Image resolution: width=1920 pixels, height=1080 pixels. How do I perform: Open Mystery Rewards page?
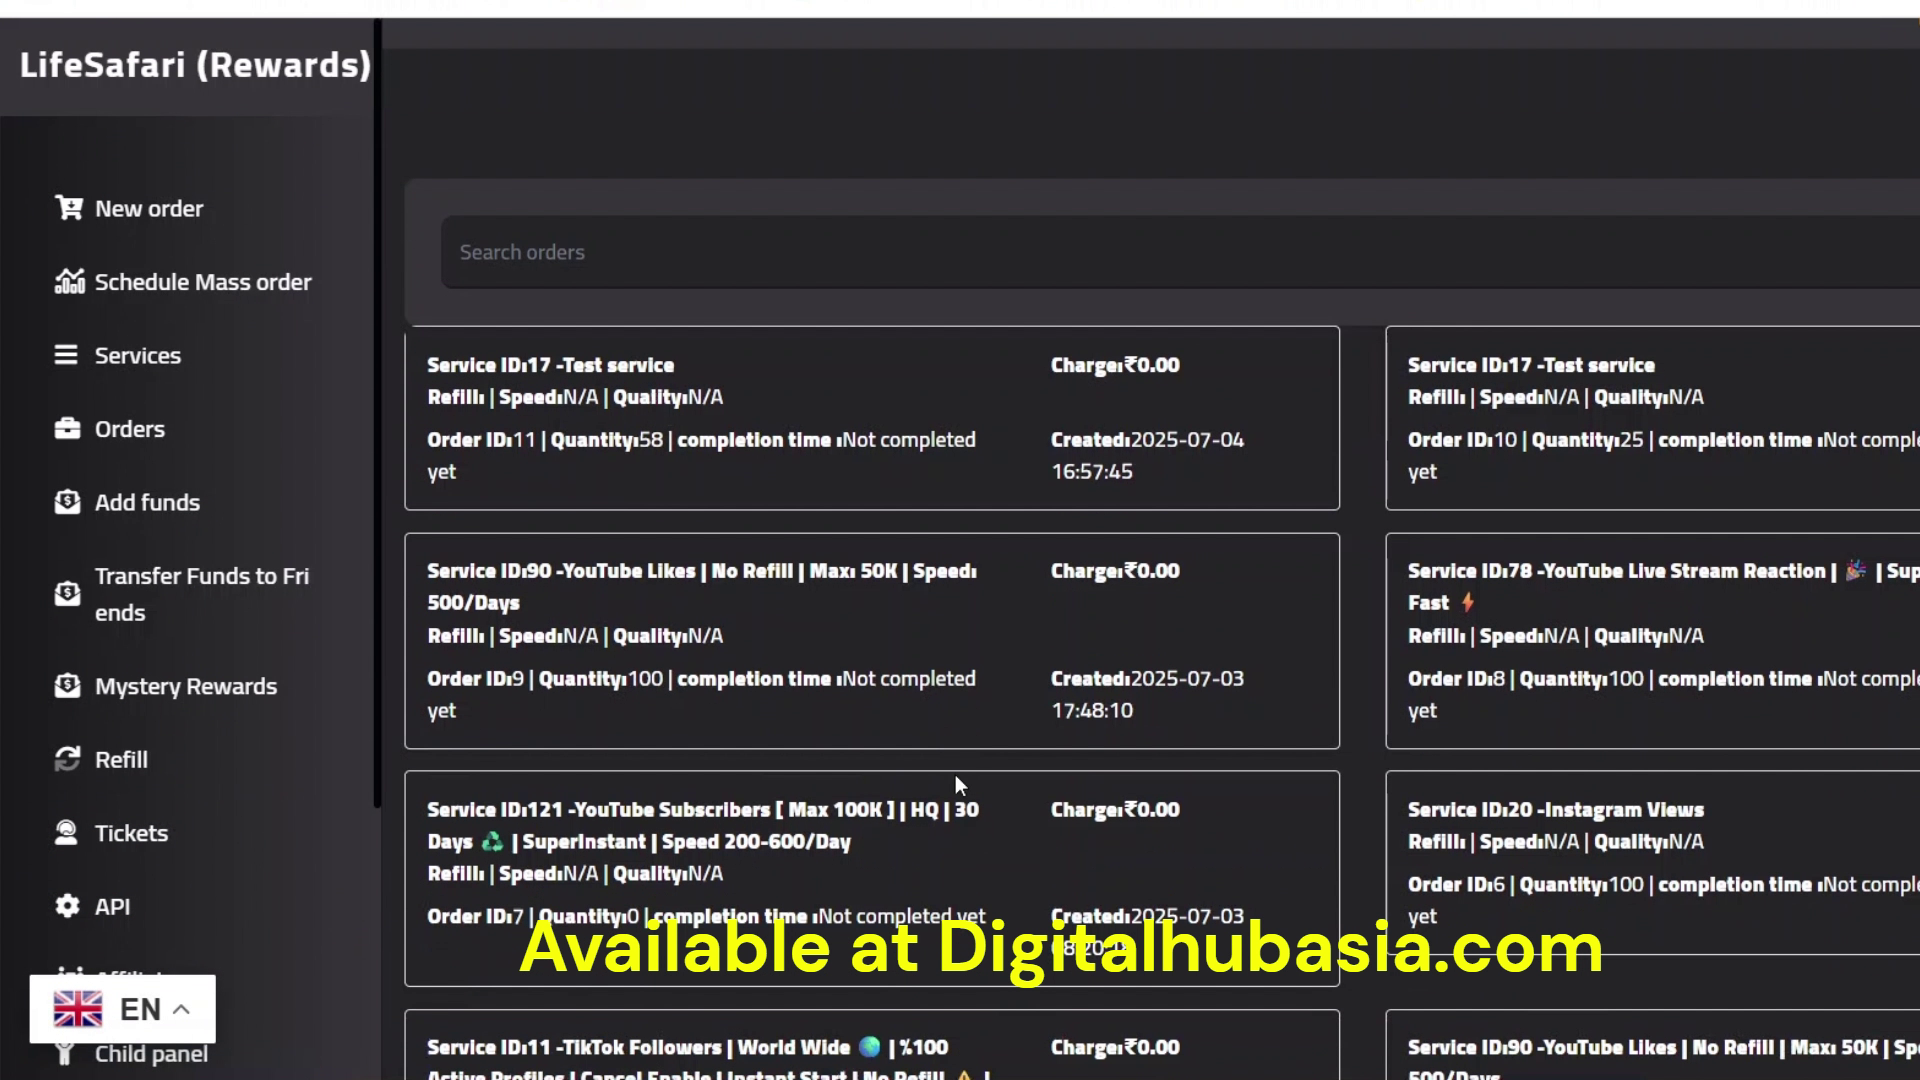(186, 686)
